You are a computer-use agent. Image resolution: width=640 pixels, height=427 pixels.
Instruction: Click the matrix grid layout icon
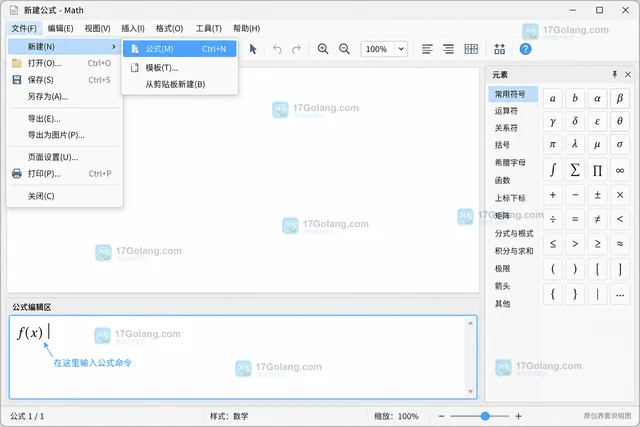click(471, 49)
